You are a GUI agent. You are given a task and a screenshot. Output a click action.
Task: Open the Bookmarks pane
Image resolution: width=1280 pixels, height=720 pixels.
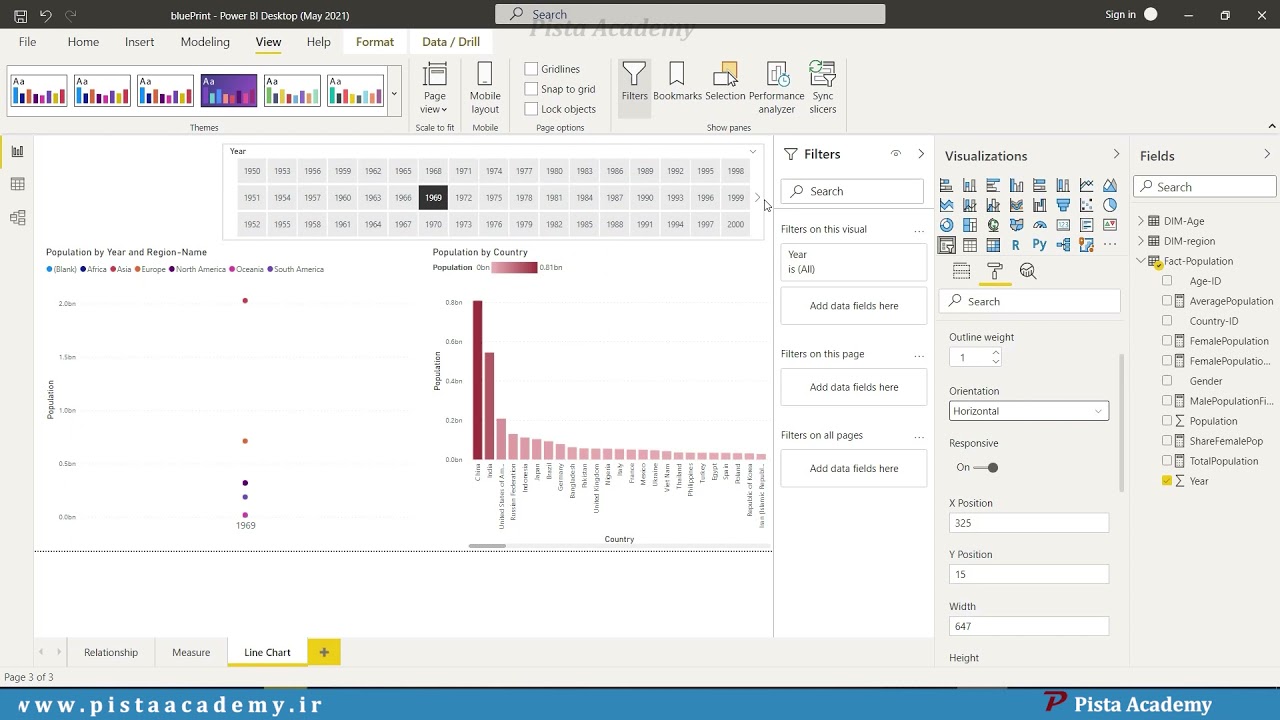(677, 82)
